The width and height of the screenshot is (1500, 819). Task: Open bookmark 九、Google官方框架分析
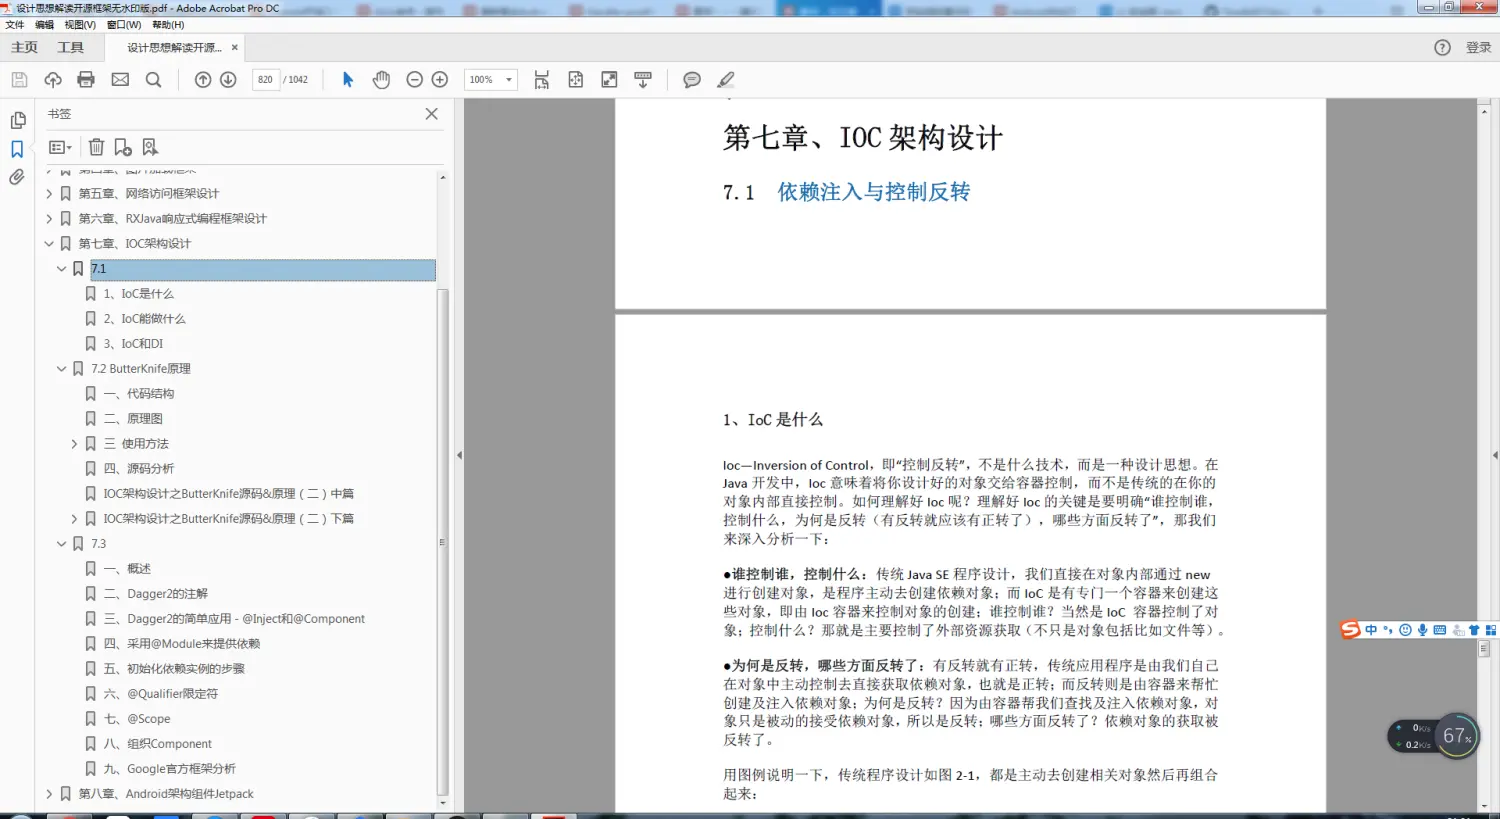170,769
